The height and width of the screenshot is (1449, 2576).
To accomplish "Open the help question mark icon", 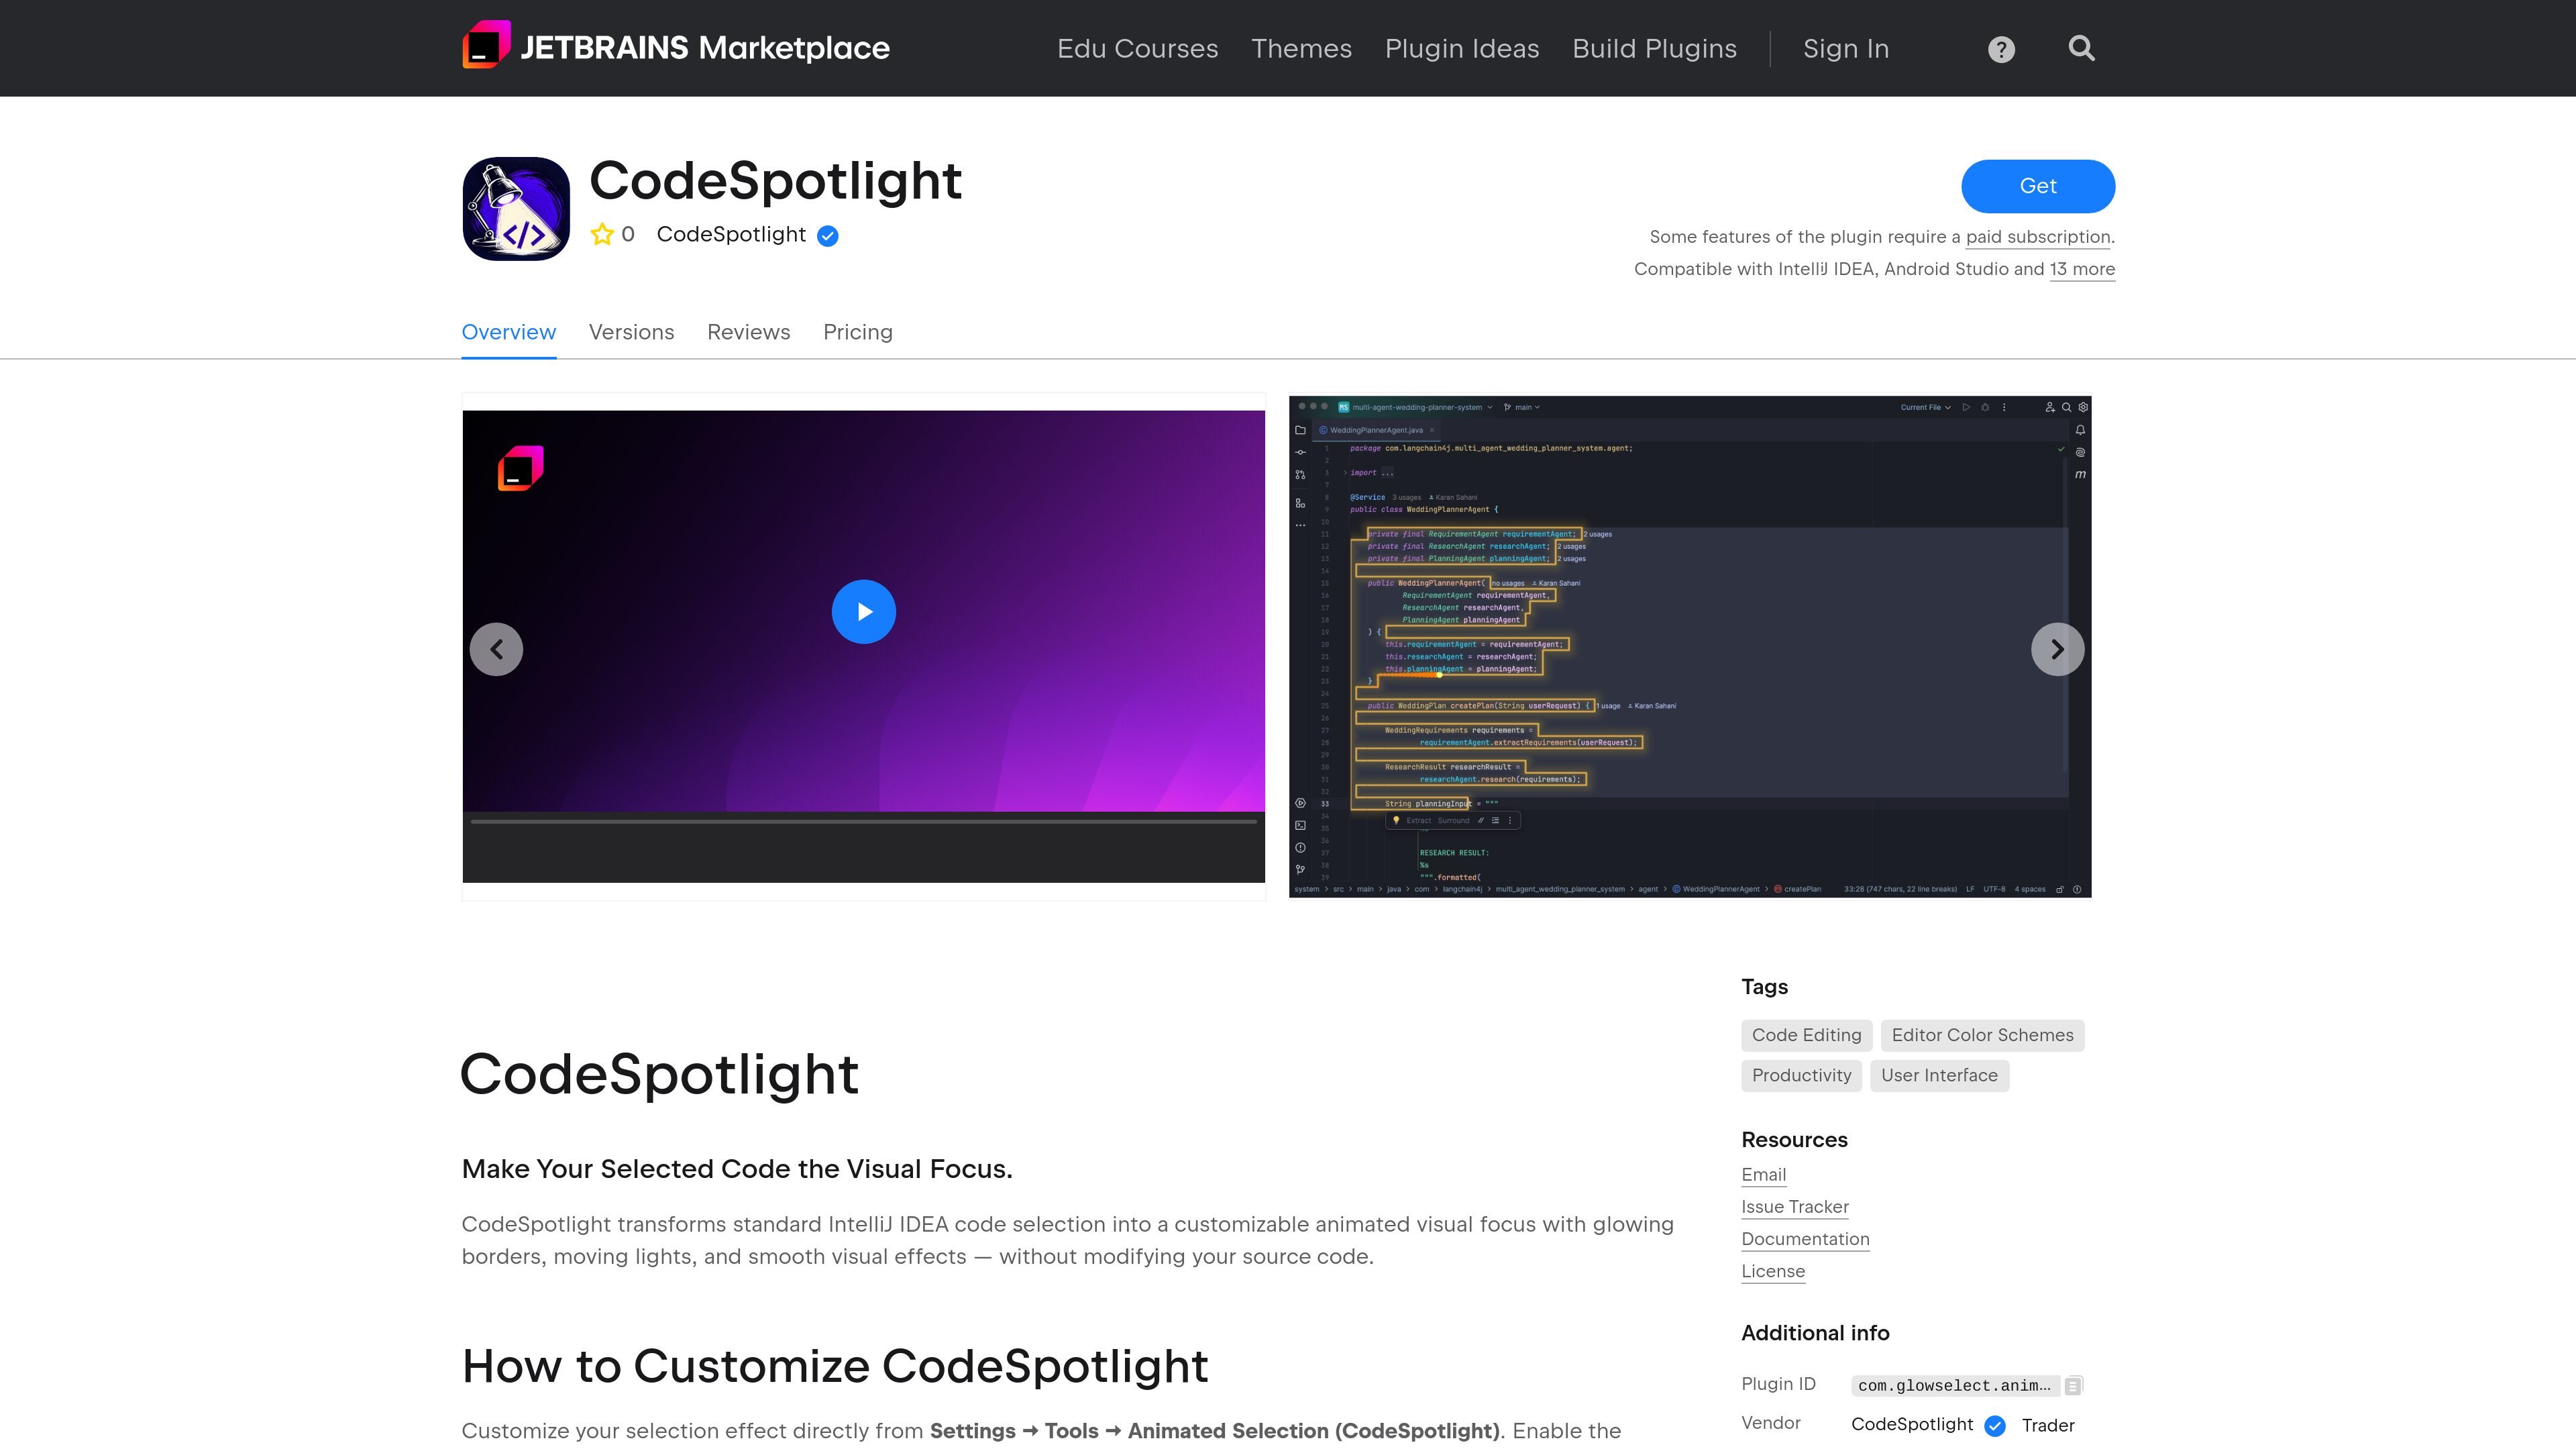I will [x=2001, y=49].
